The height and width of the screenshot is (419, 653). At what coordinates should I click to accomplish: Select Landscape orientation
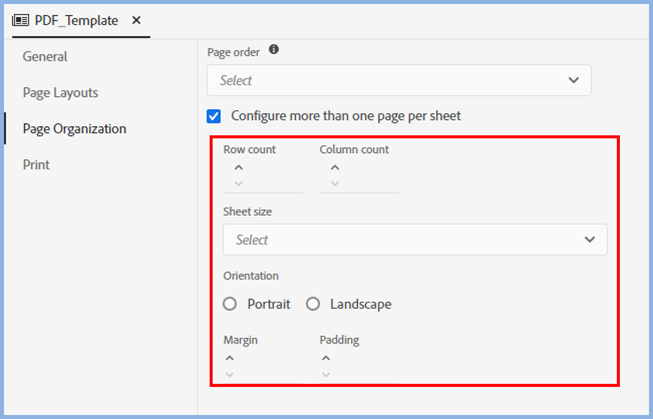313,304
